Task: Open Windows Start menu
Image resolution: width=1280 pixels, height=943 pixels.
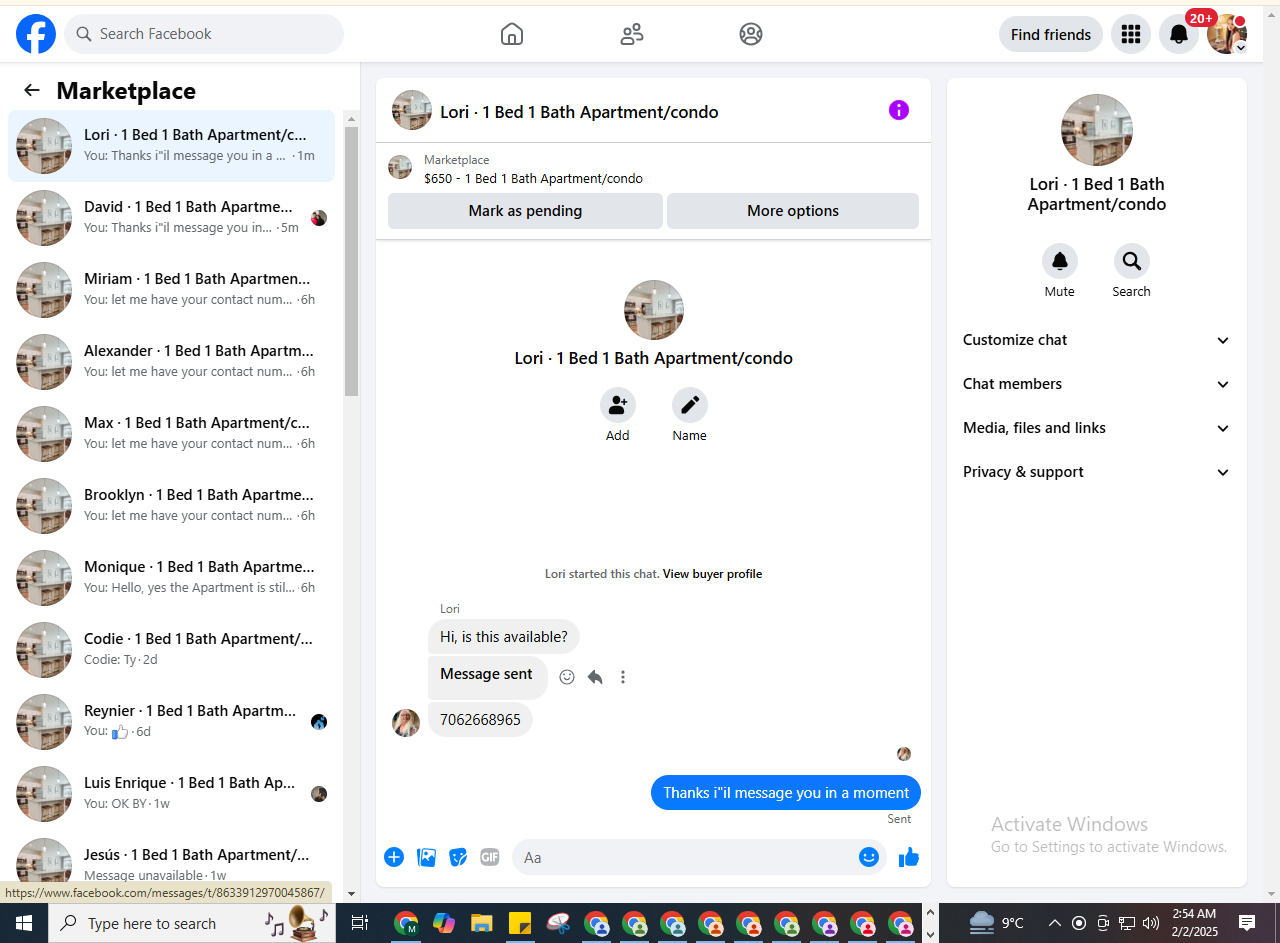Action: (x=24, y=923)
